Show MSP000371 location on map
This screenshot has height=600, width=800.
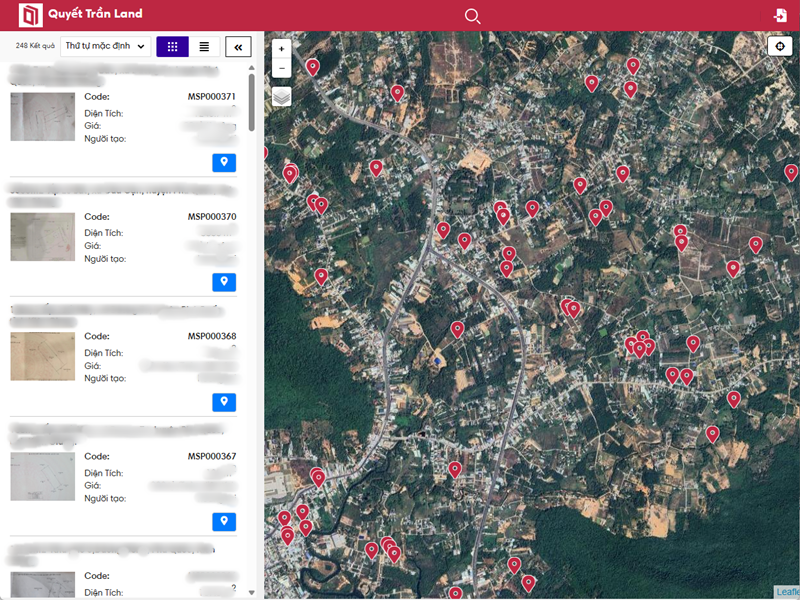(x=224, y=162)
